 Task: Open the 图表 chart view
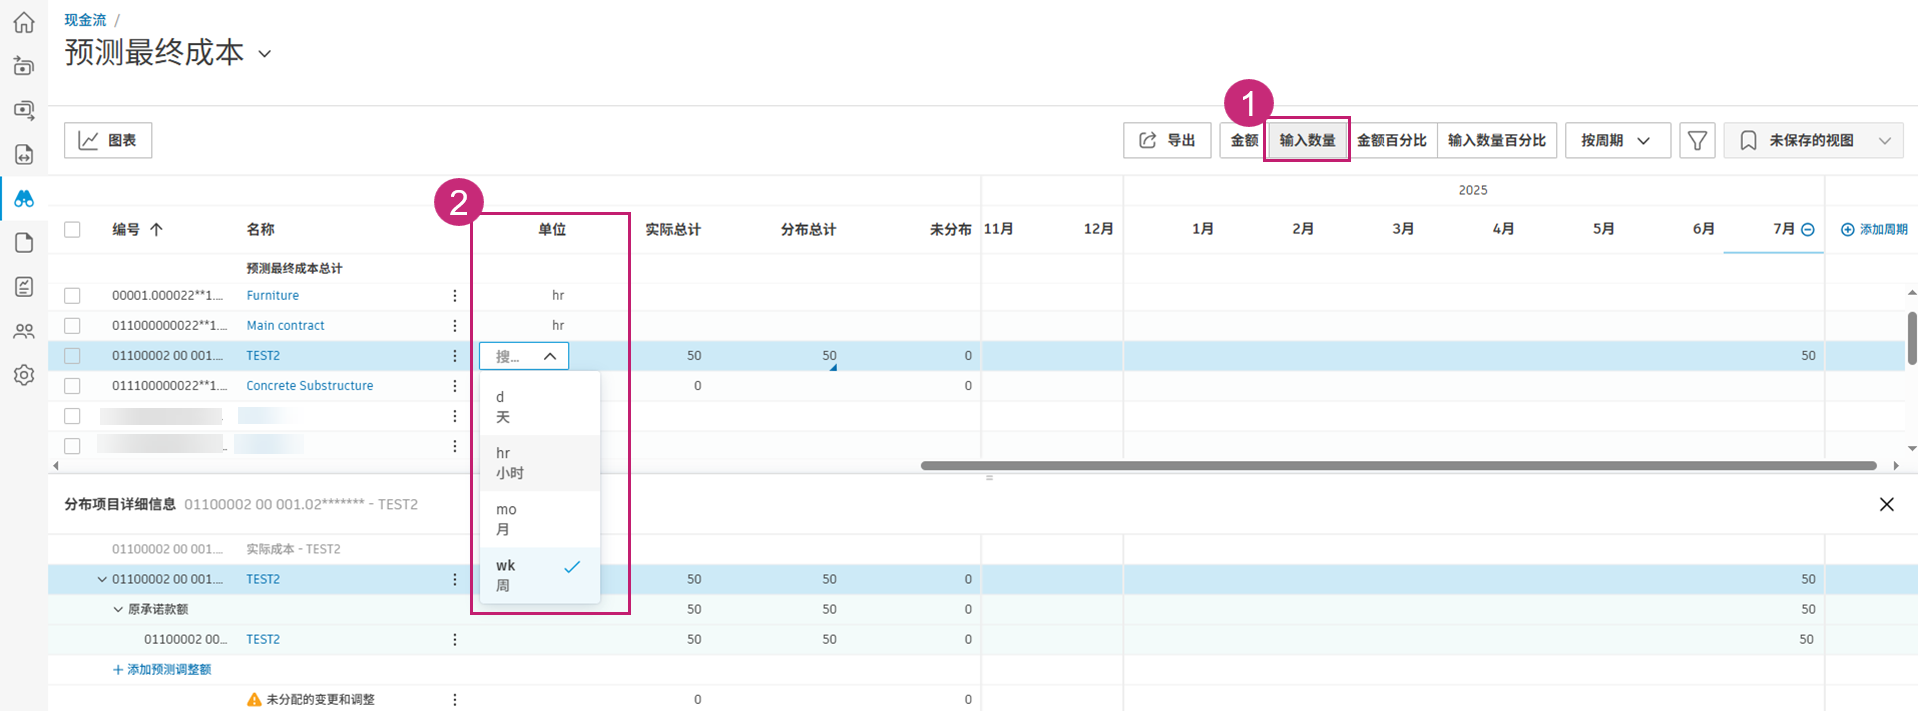108,140
